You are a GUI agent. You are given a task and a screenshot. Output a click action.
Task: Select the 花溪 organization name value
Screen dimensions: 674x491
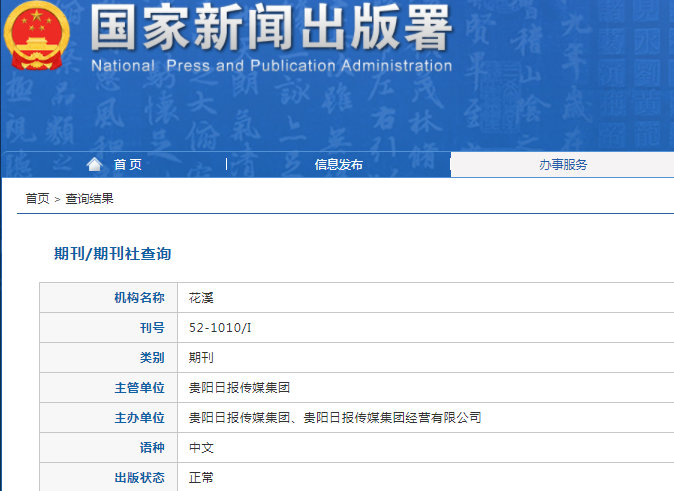click(201, 298)
